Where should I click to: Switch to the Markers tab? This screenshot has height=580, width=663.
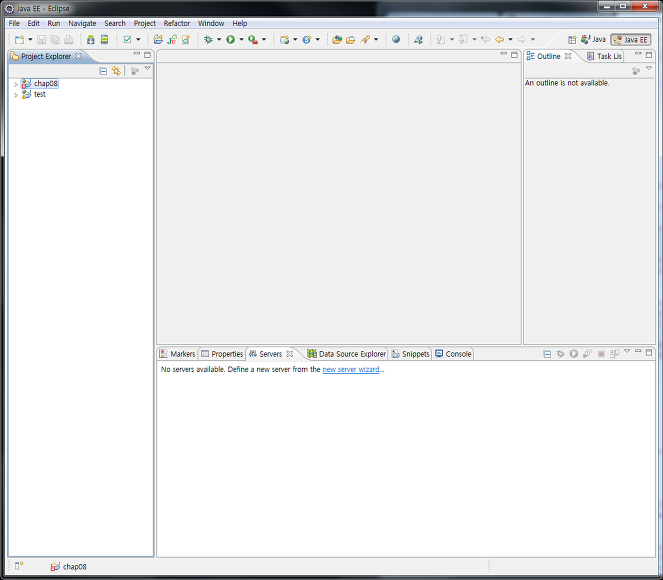tap(178, 354)
